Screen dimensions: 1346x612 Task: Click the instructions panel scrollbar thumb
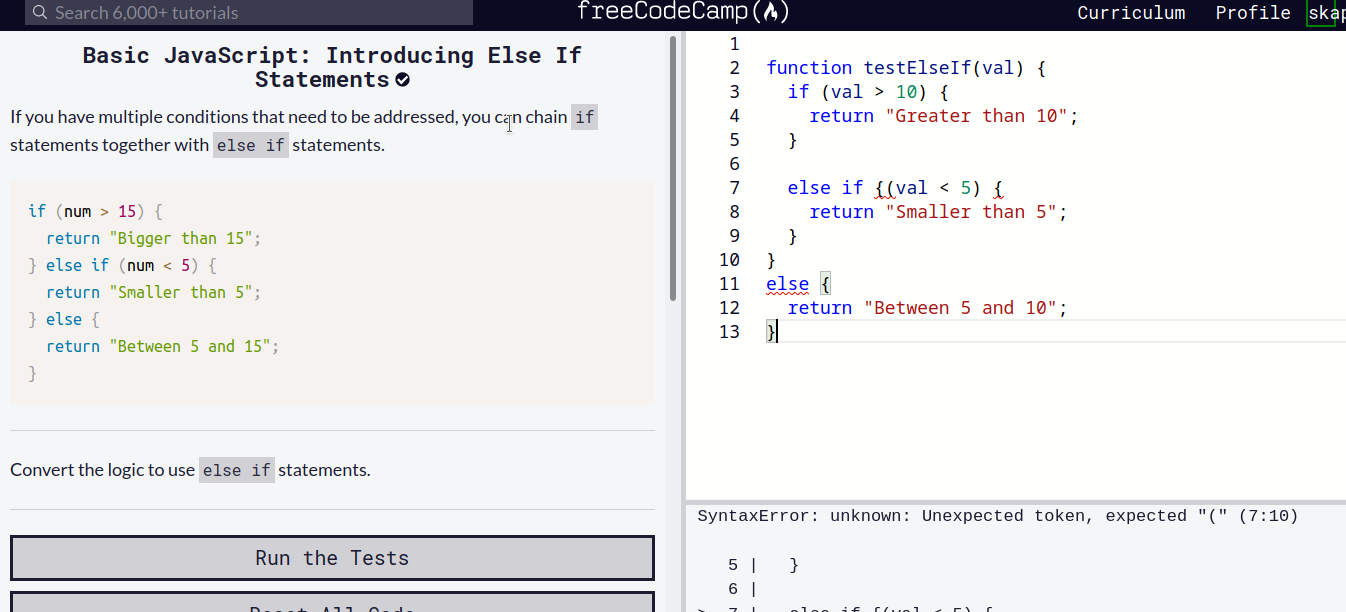tap(673, 170)
